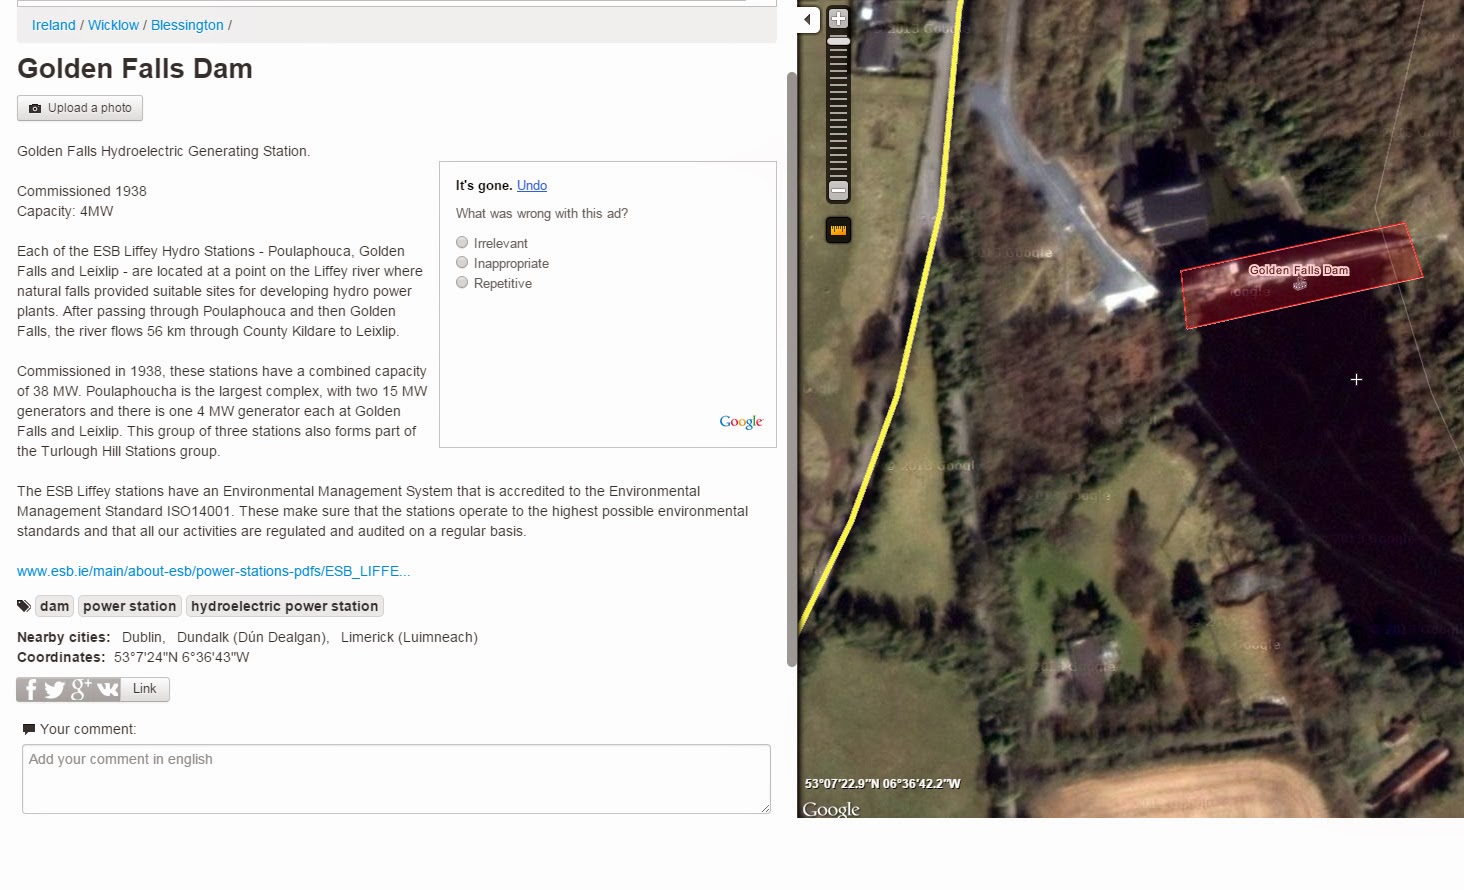Viewport: 1464px width, 890px height.
Task: Click the Golden Falls Dam page title
Action: point(135,69)
